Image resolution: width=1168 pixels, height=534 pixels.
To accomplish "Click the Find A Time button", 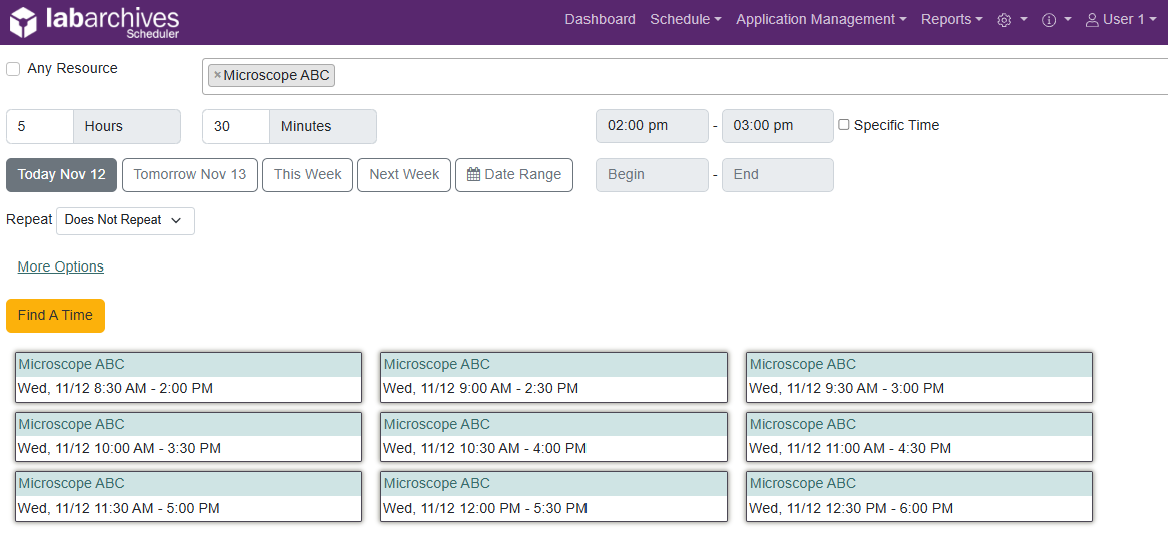I will (x=55, y=315).
